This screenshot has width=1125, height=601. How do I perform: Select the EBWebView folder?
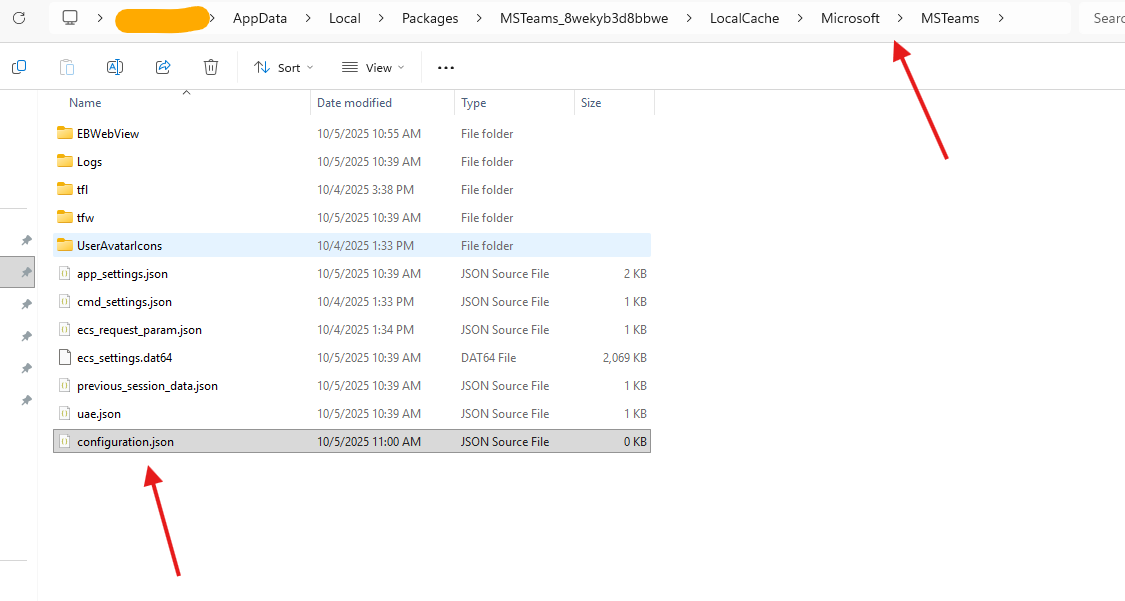point(108,134)
